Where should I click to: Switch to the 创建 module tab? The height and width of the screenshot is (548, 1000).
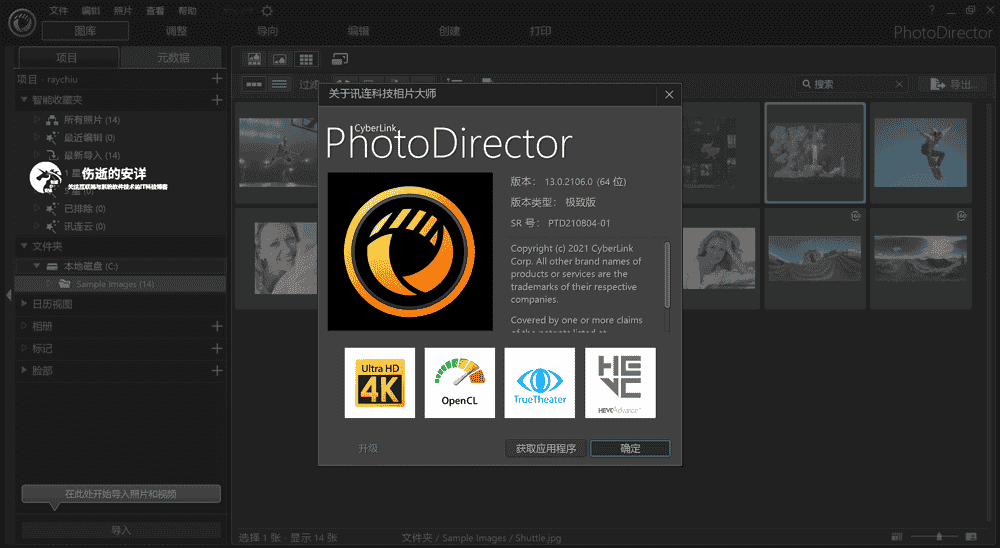coord(450,31)
